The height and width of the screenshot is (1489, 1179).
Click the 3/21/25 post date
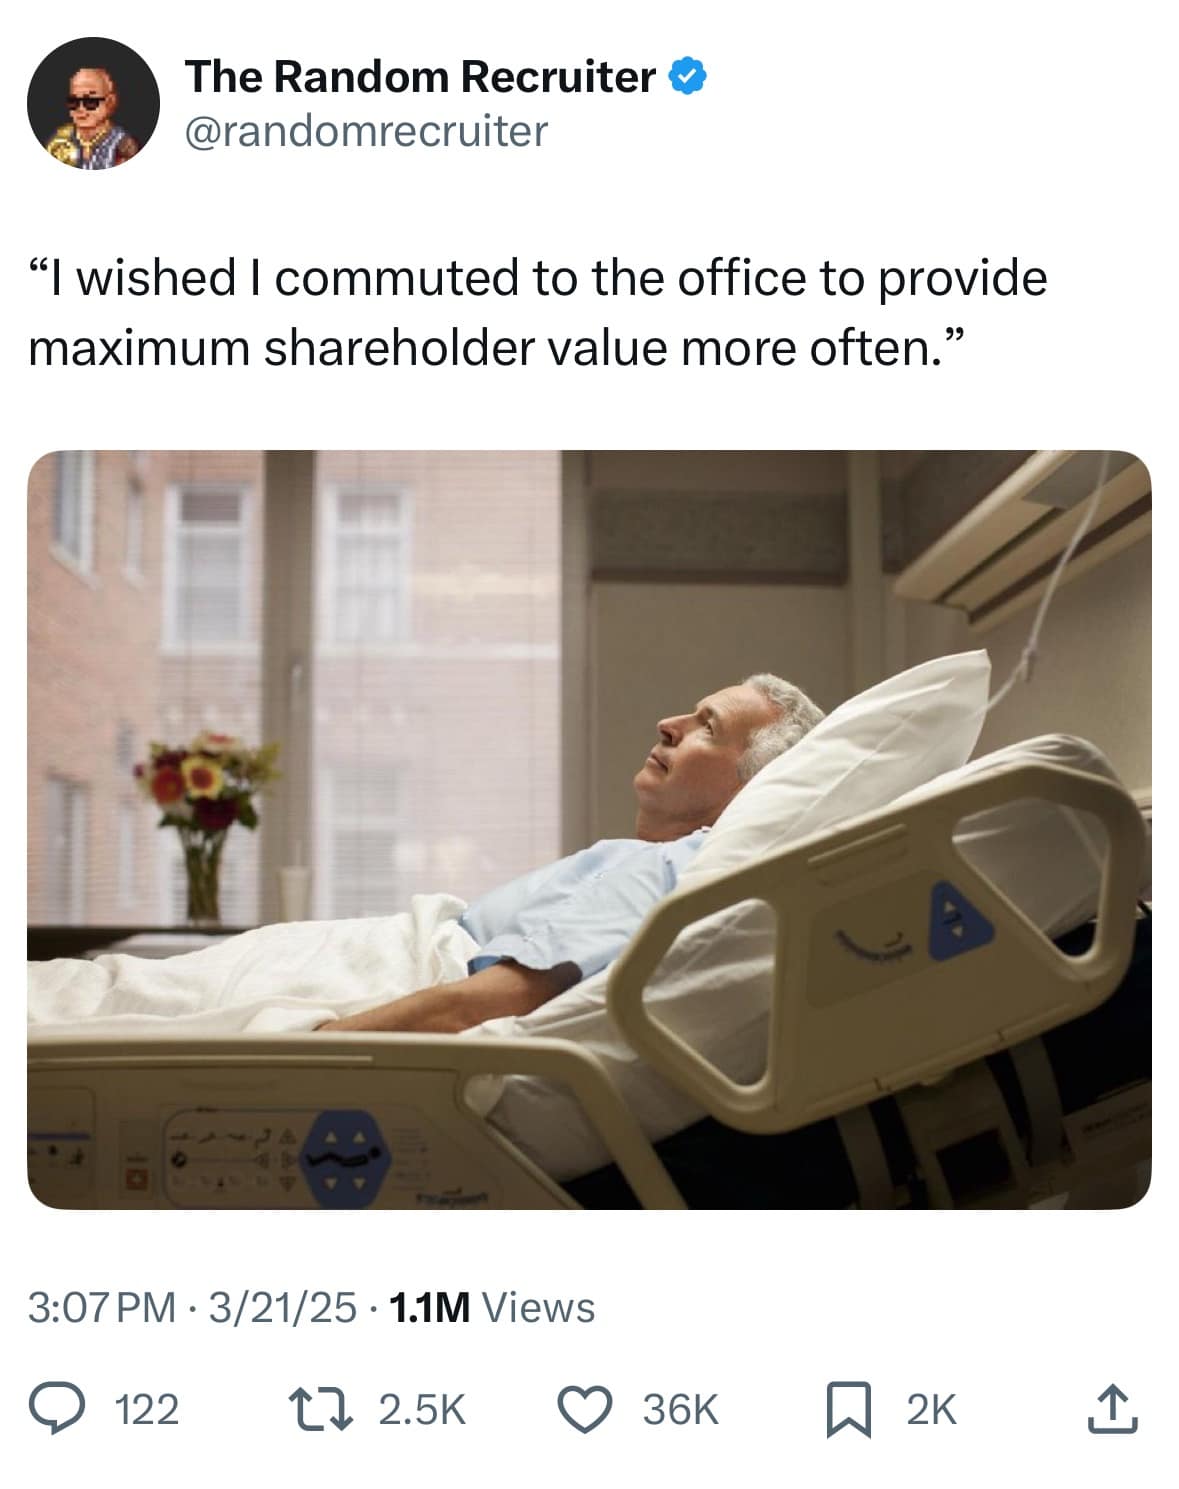[x=282, y=1307]
